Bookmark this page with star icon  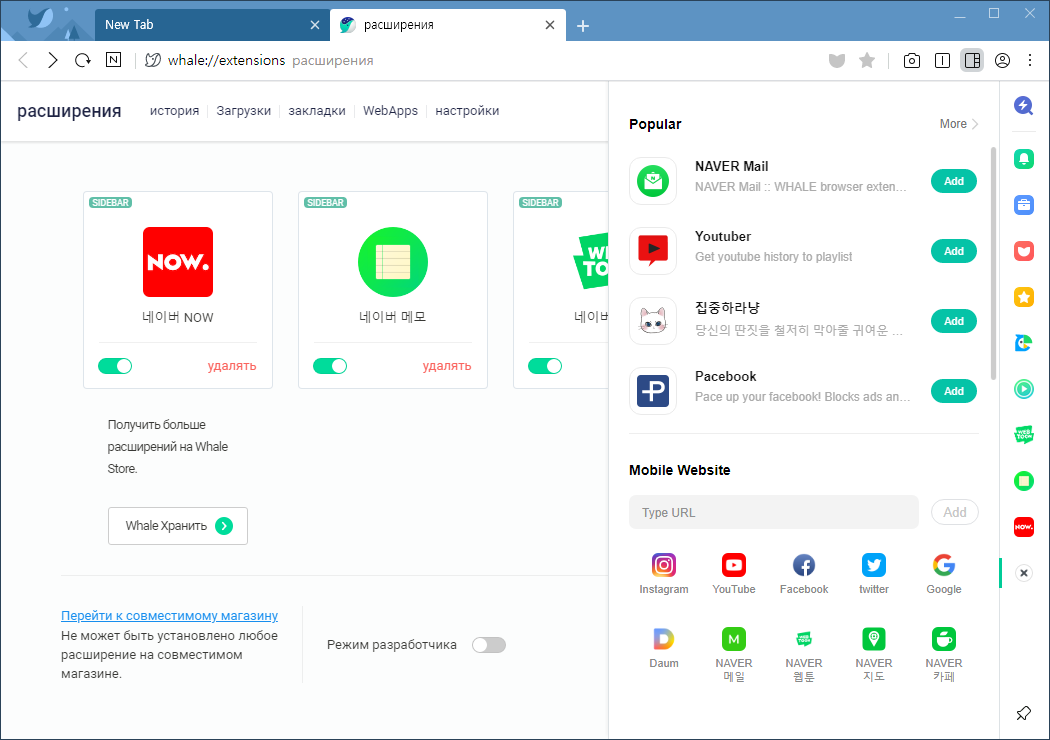point(867,61)
